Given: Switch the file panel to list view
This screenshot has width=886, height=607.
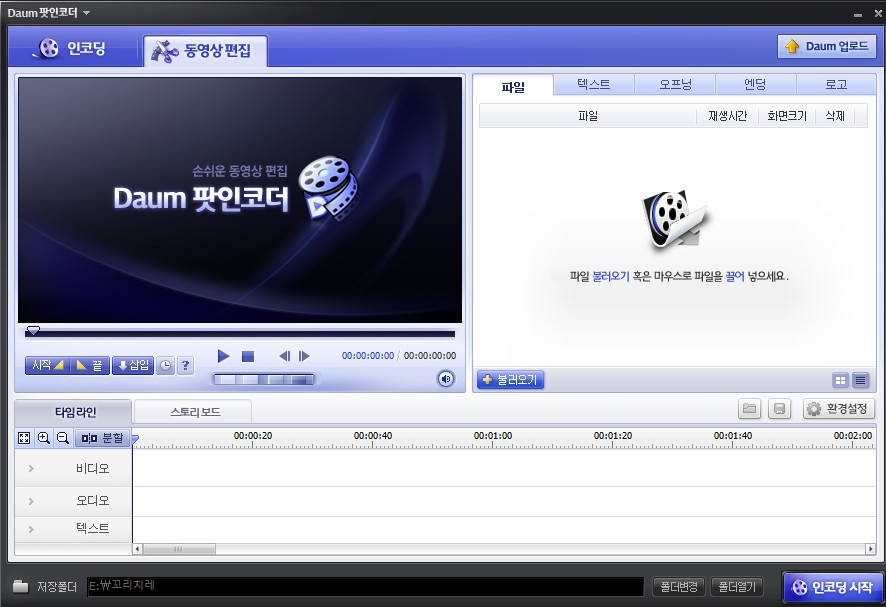Looking at the screenshot, I should [x=862, y=381].
